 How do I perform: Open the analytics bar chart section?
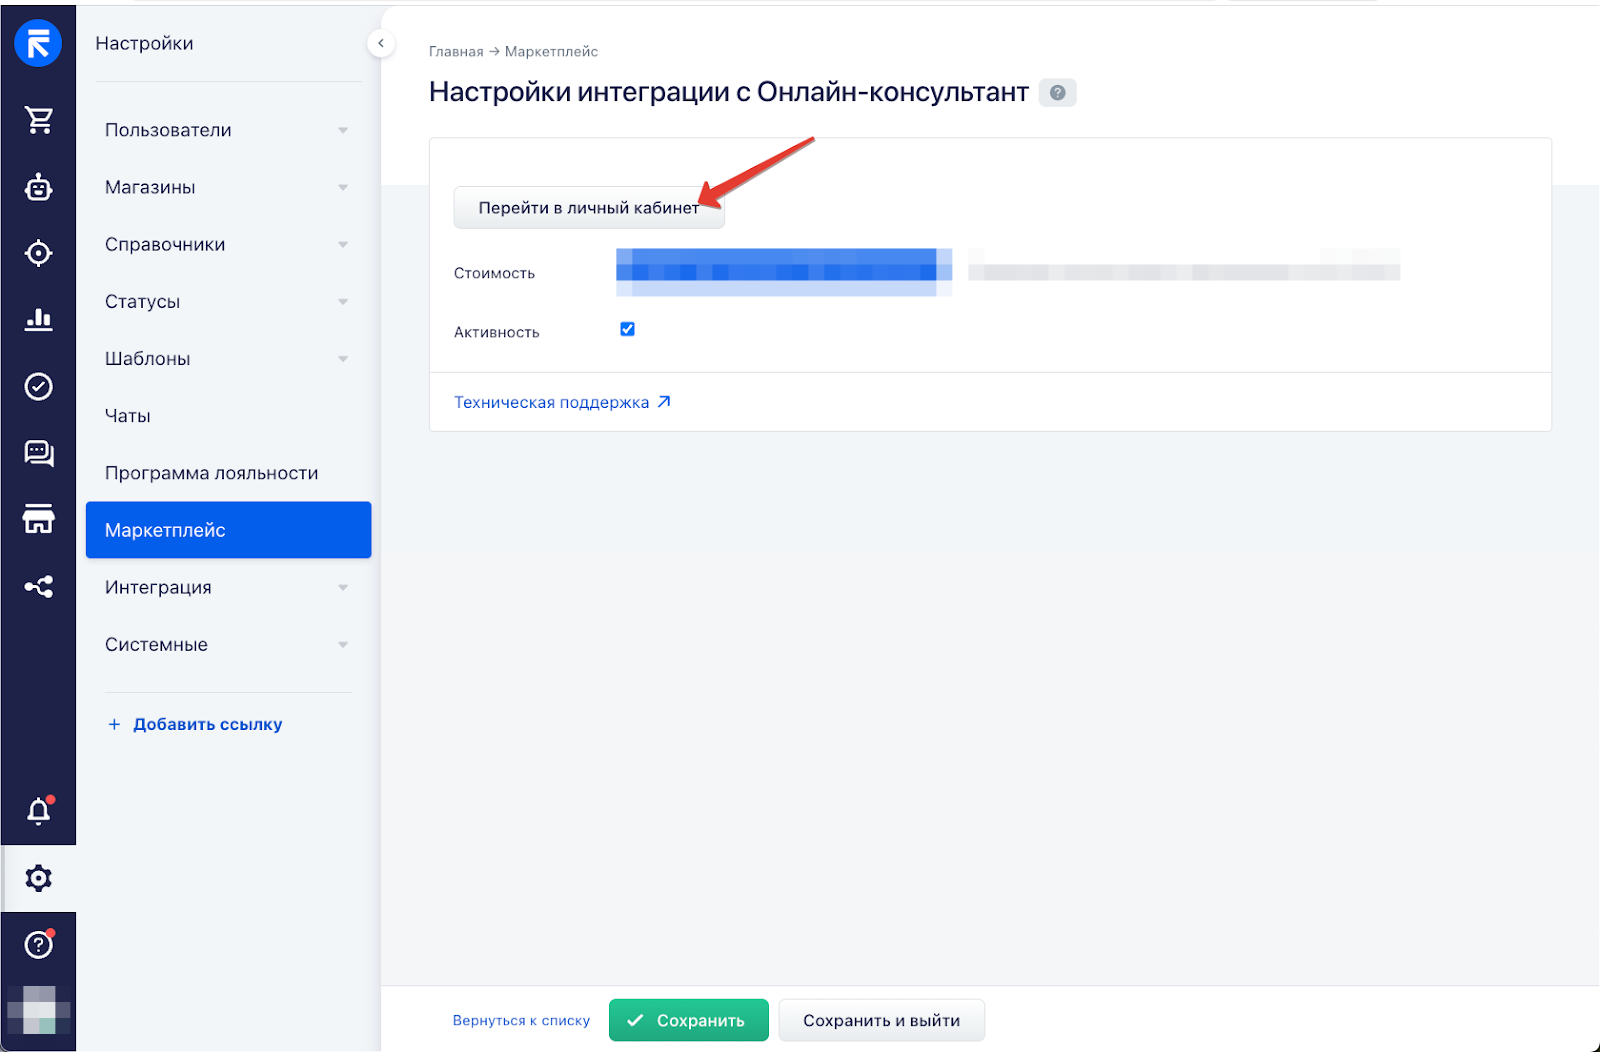(39, 320)
